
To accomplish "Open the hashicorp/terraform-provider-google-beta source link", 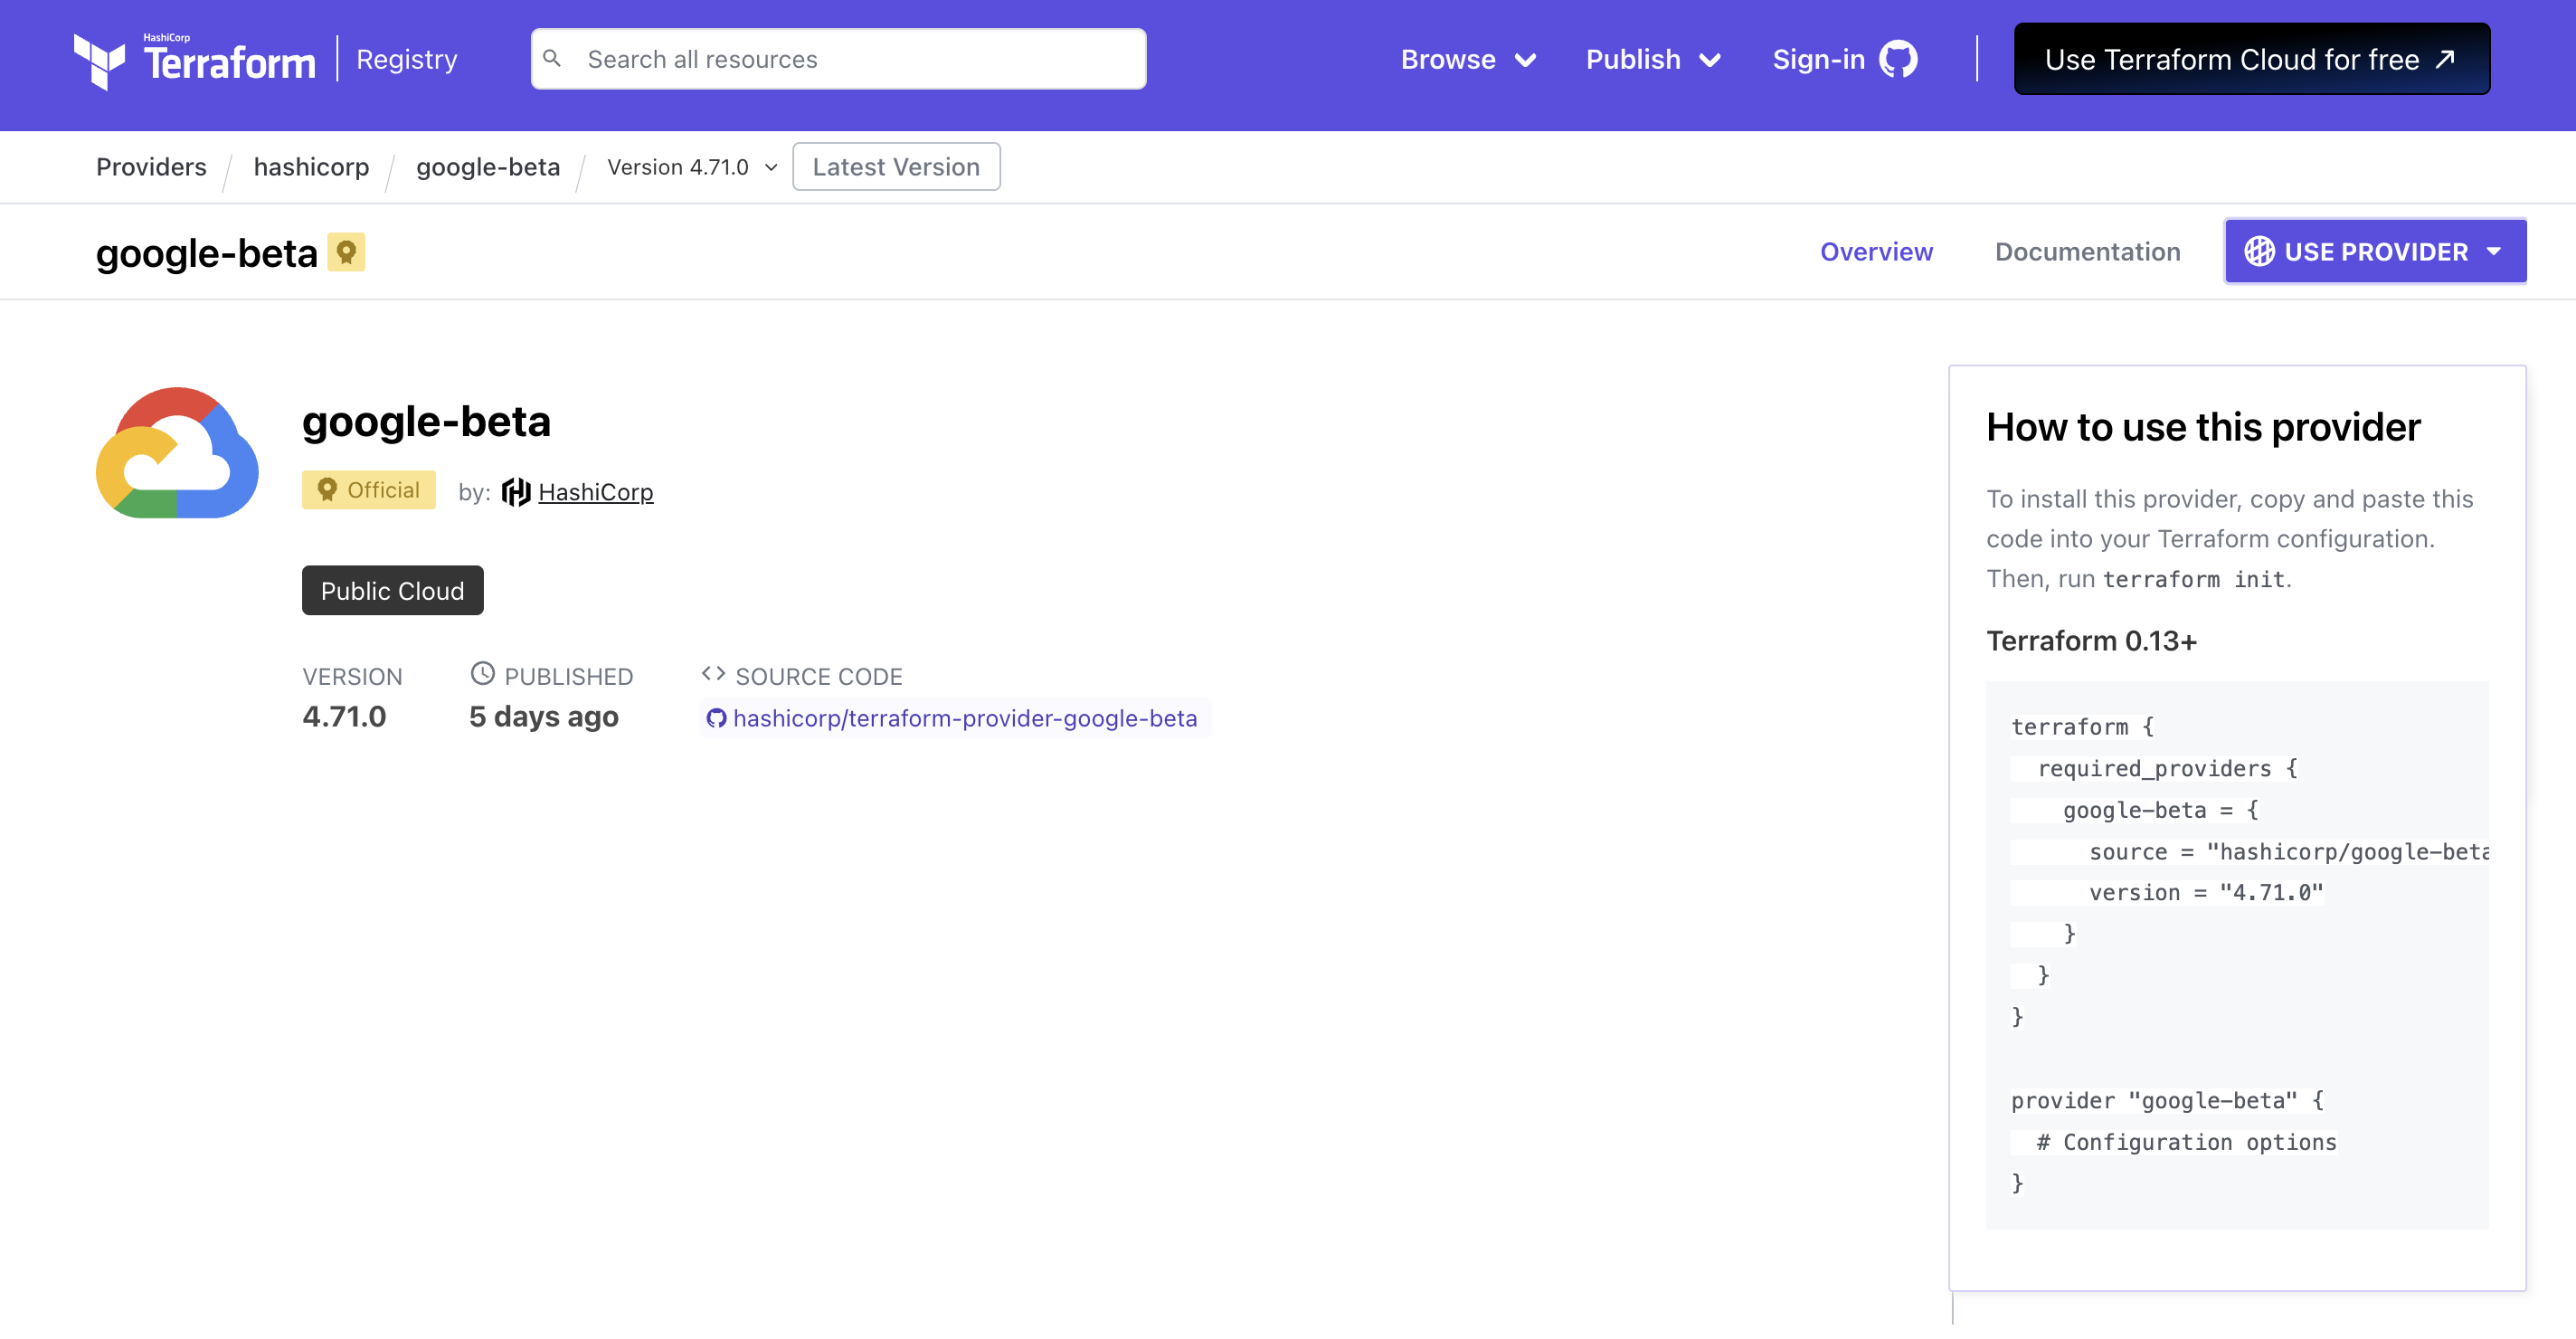I will [964, 718].
